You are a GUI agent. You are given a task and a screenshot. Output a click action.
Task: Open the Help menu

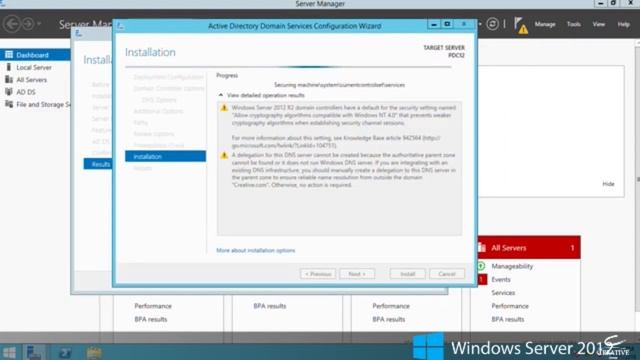click(623, 24)
